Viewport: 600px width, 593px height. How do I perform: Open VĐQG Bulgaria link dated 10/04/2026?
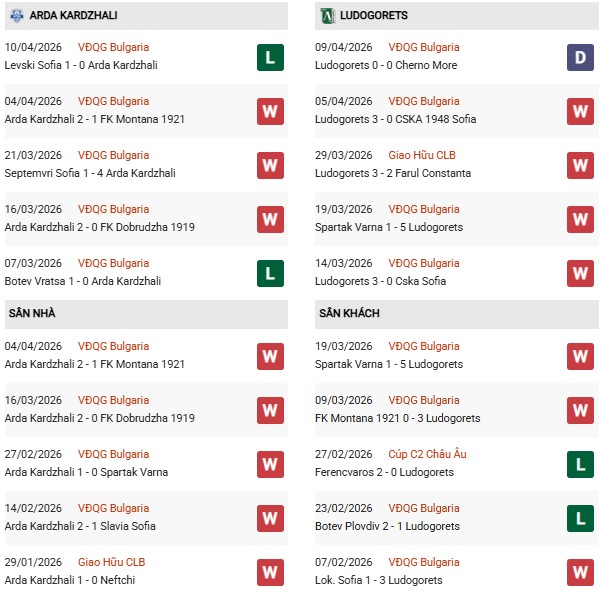[114, 47]
